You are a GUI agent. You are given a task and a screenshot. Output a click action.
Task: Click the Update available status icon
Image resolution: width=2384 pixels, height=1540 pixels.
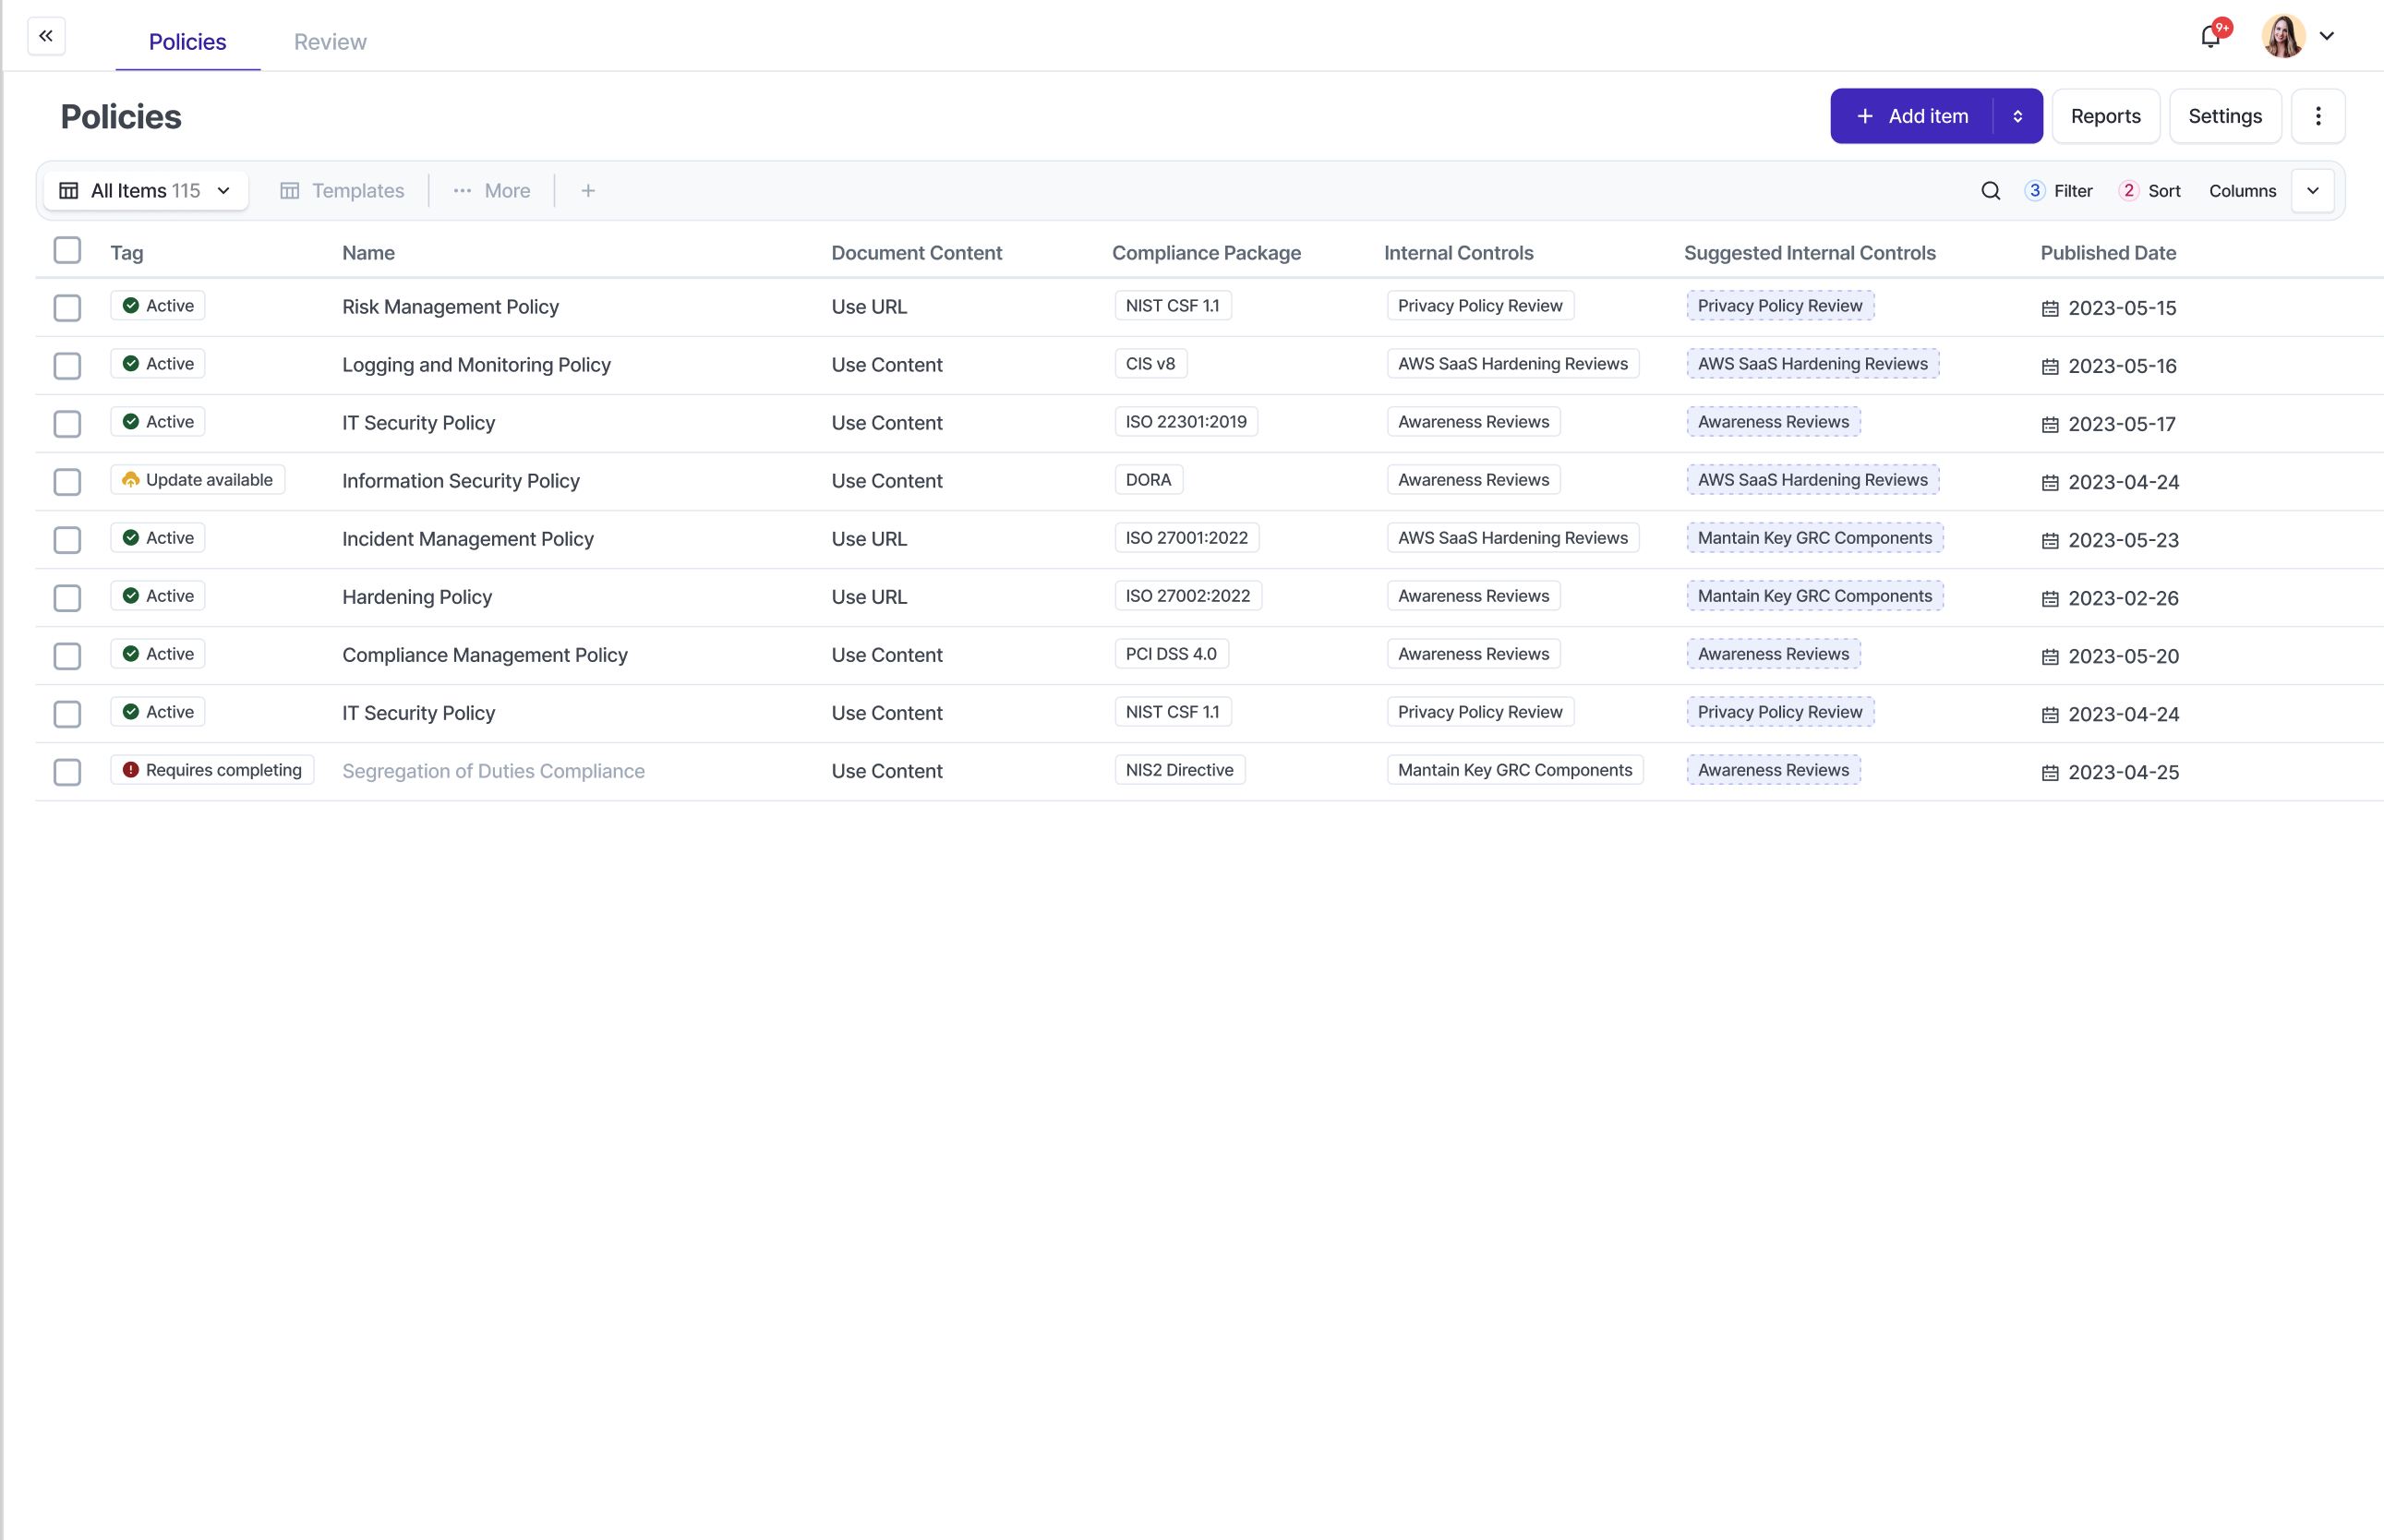[131, 480]
